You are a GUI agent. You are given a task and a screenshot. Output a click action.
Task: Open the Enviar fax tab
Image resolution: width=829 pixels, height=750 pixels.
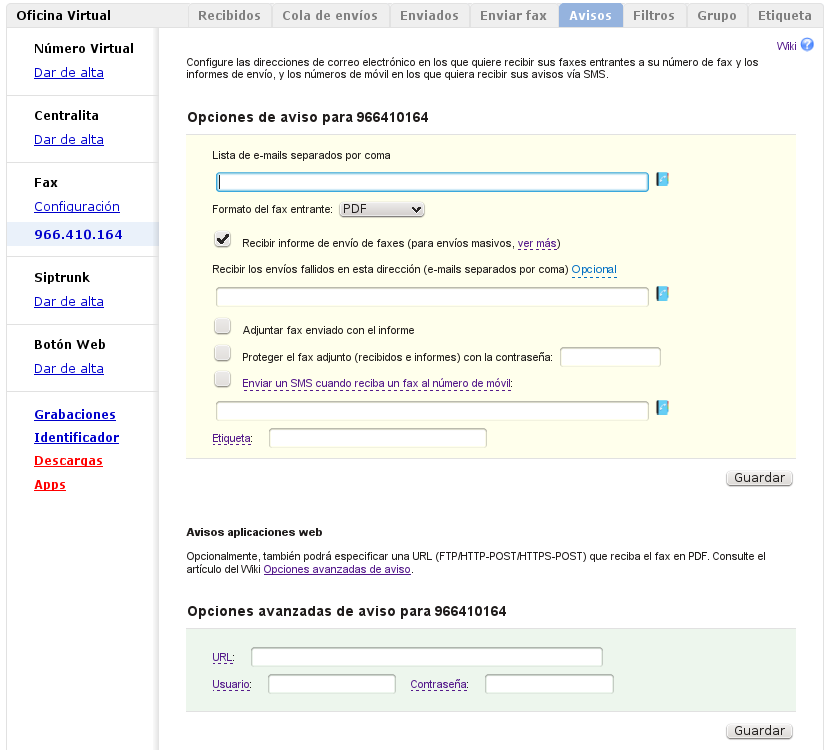pyautogui.click(x=513, y=15)
